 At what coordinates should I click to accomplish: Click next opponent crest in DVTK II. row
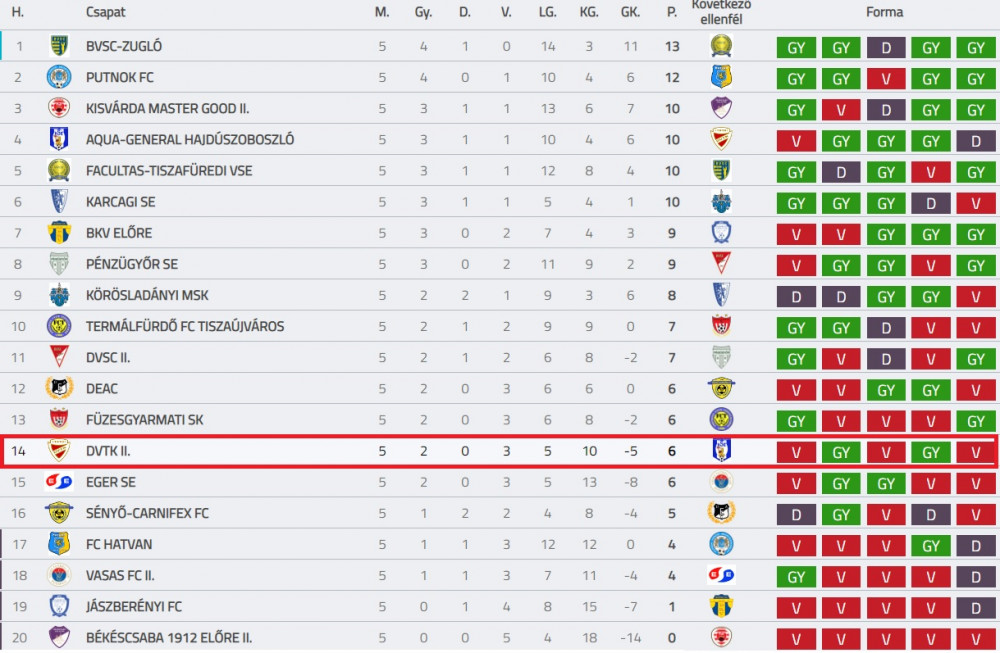pos(721,450)
